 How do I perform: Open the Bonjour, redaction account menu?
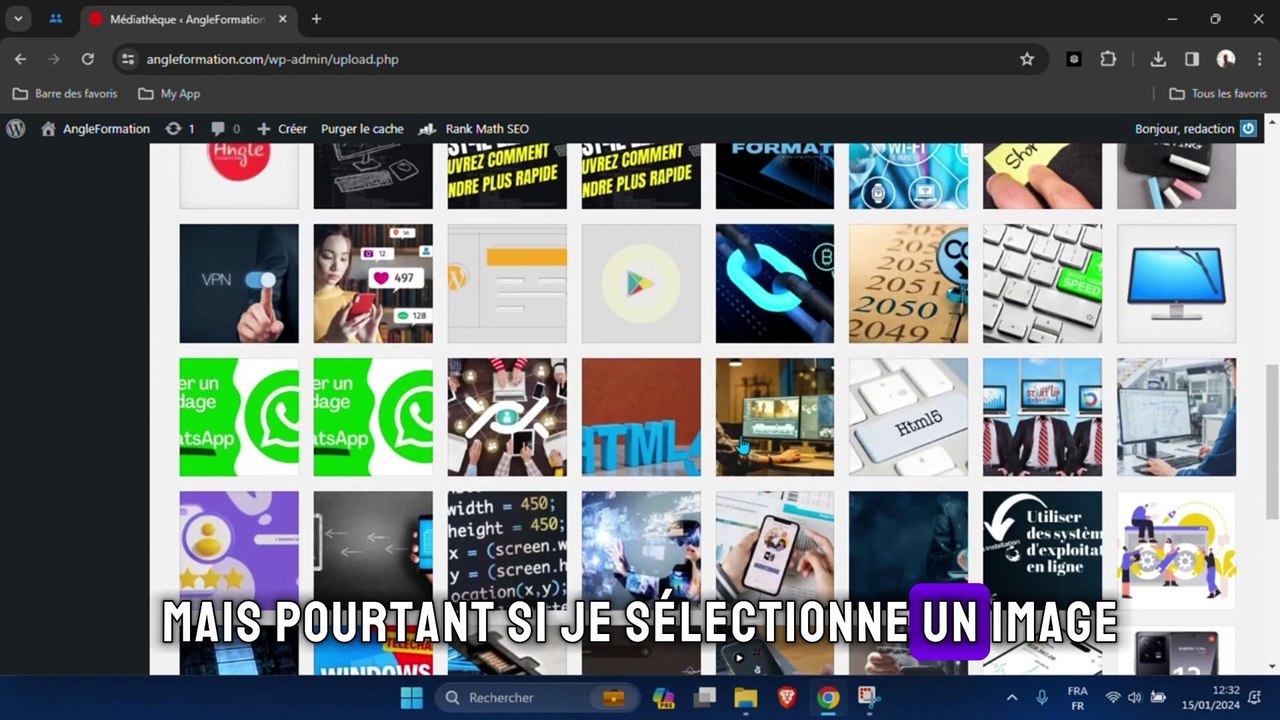pos(1196,128)
